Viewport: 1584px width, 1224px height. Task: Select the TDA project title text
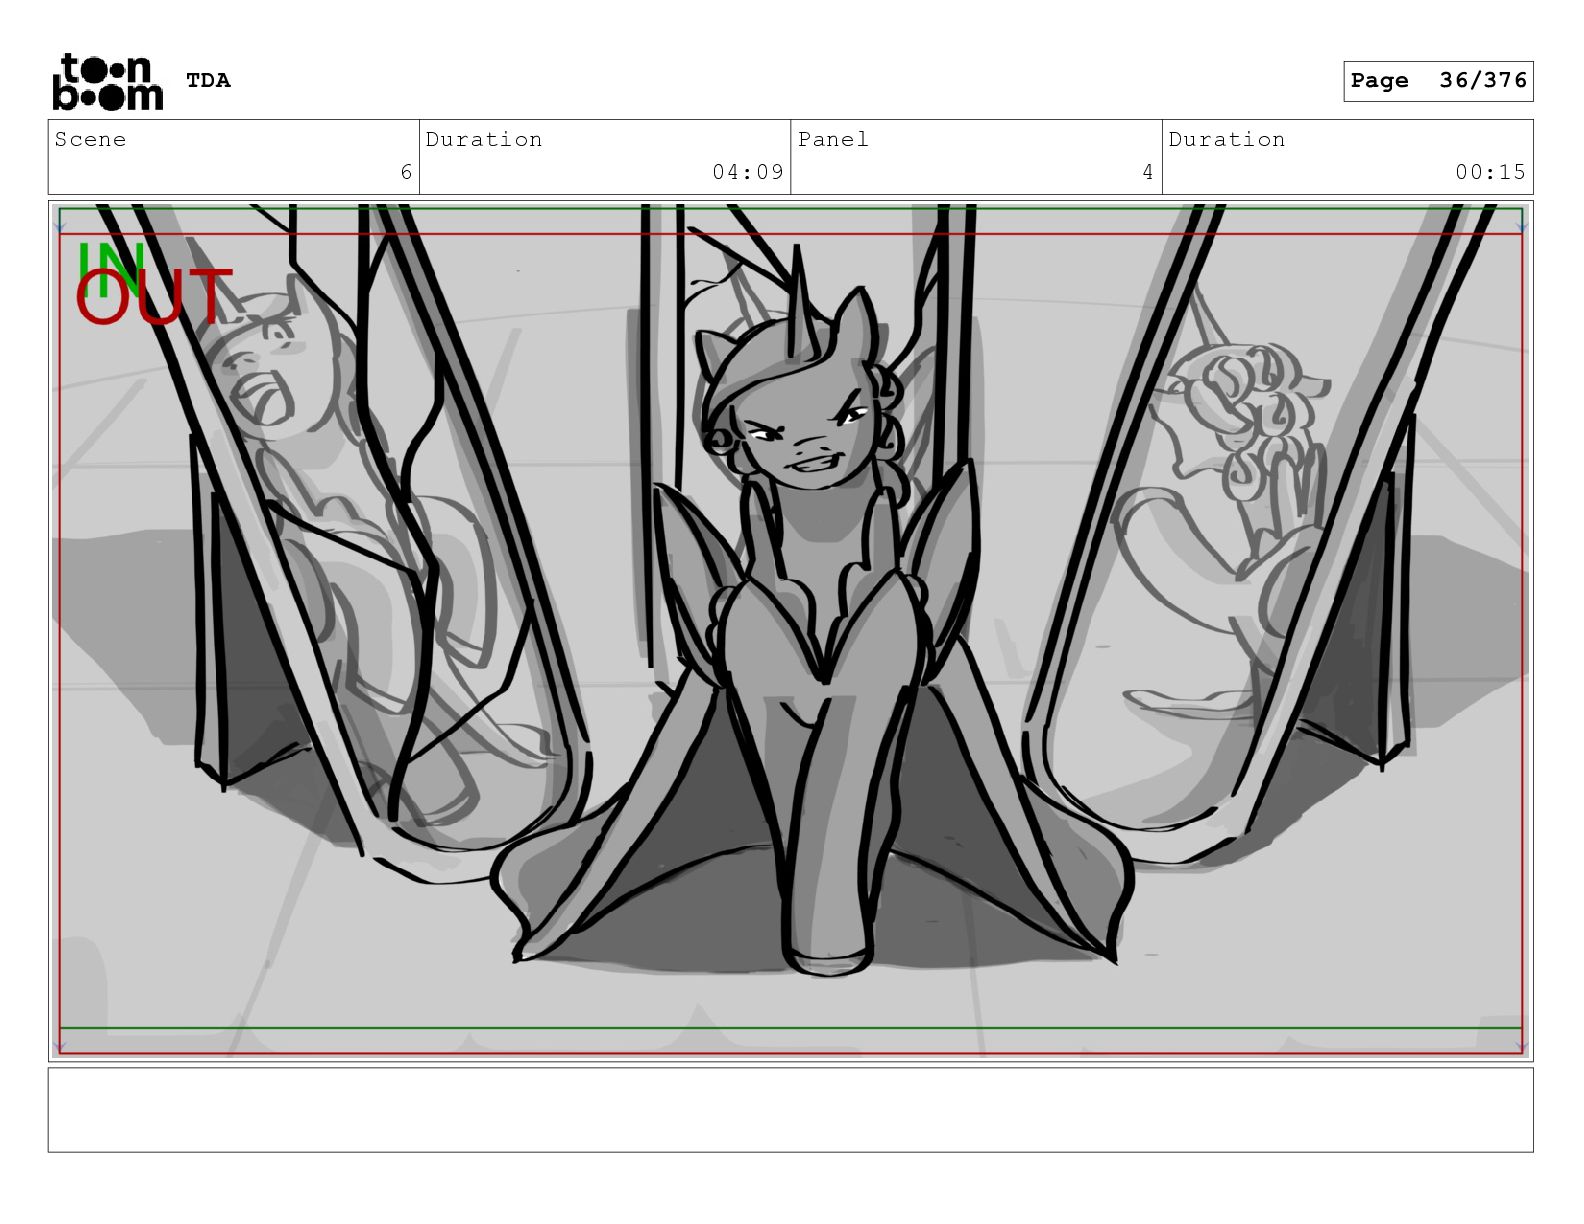[x=208, y=81]
